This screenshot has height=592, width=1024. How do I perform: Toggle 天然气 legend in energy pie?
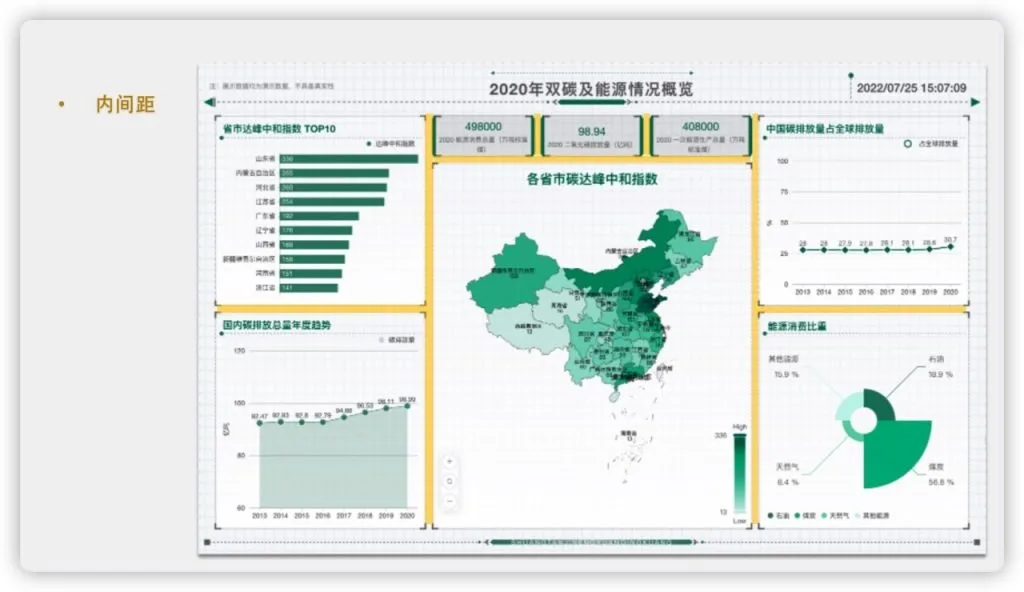(835, 516)
